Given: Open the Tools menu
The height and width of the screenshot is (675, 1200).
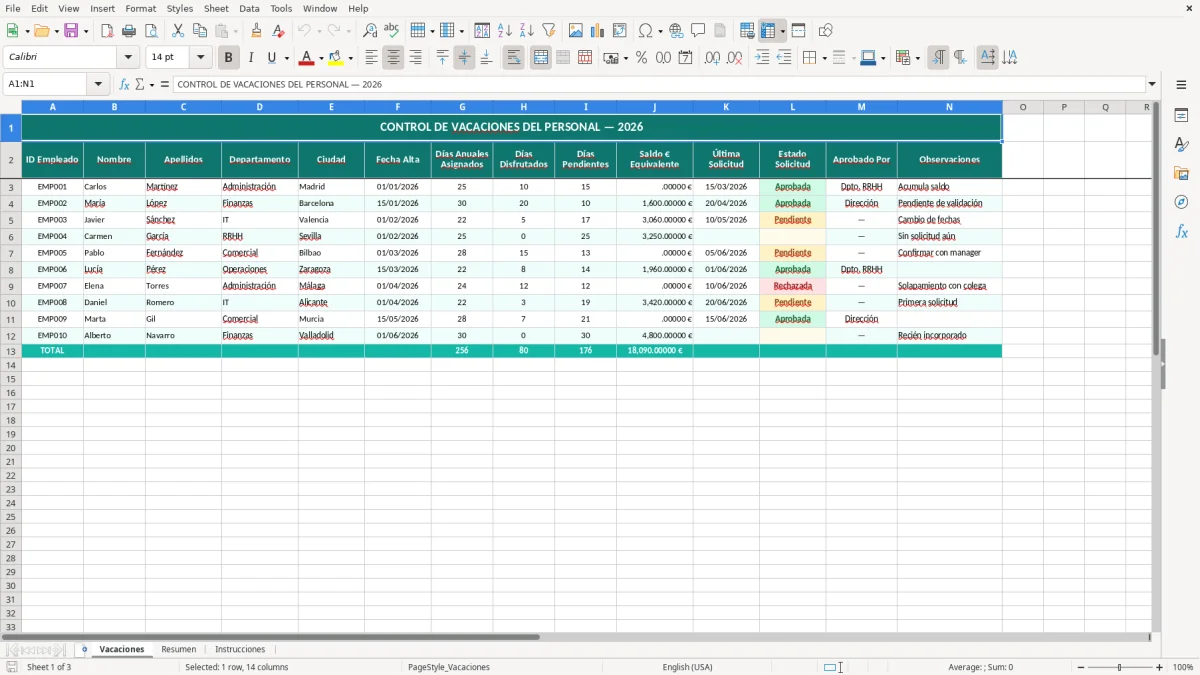Looking at the screenshot, I should pos(281,8).
